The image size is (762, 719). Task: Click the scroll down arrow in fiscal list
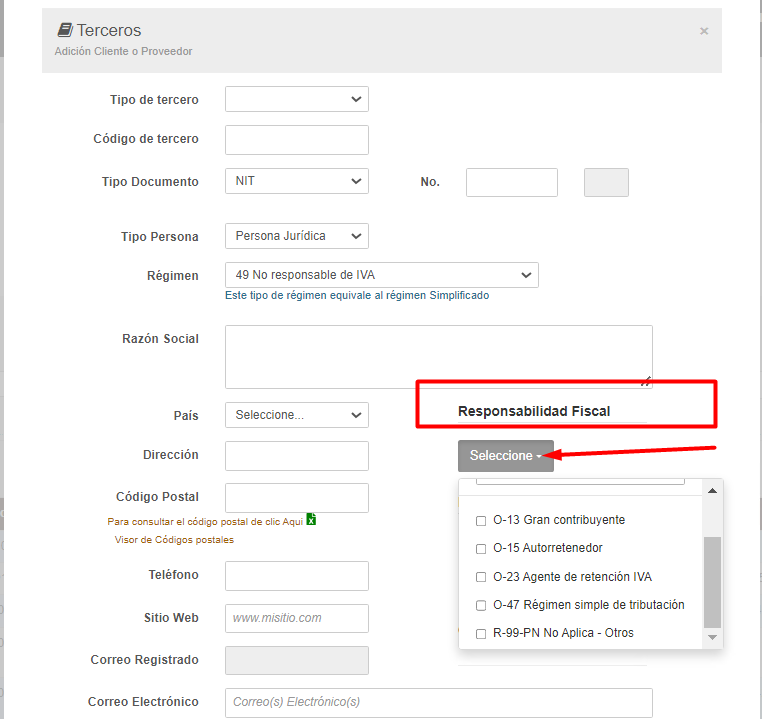712,637
